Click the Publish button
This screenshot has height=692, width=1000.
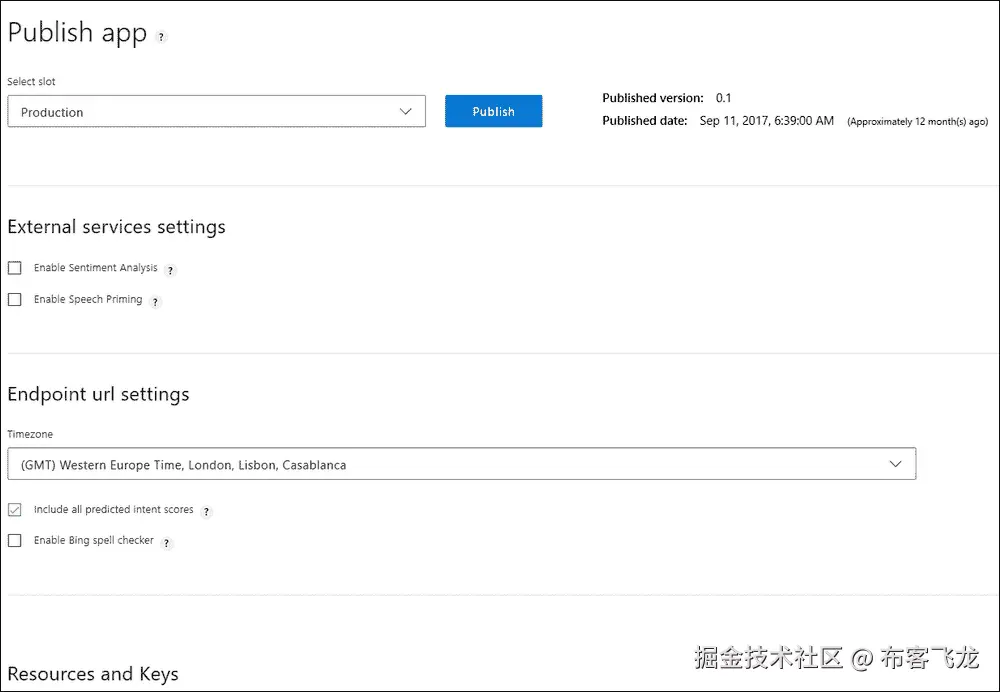493,111
